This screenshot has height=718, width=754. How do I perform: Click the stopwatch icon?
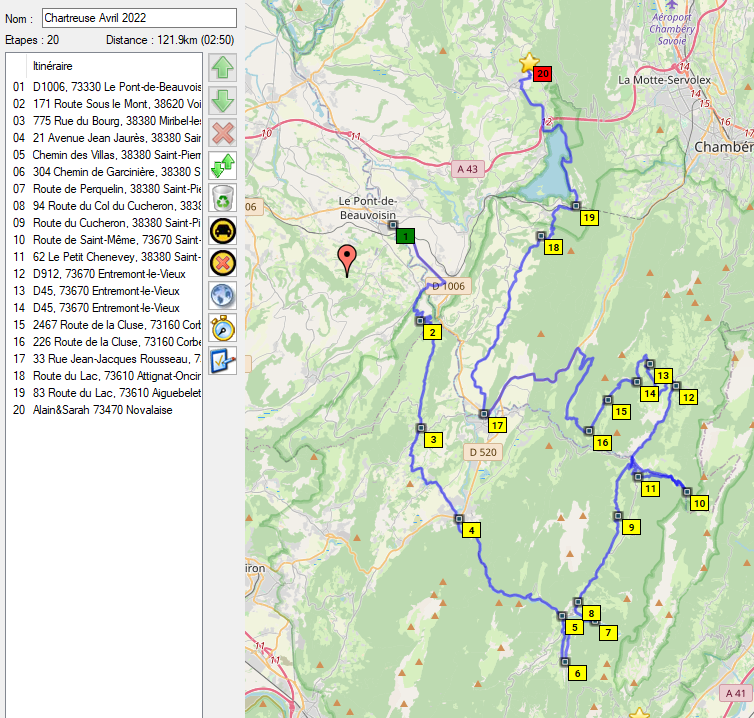tap(223, 328)
